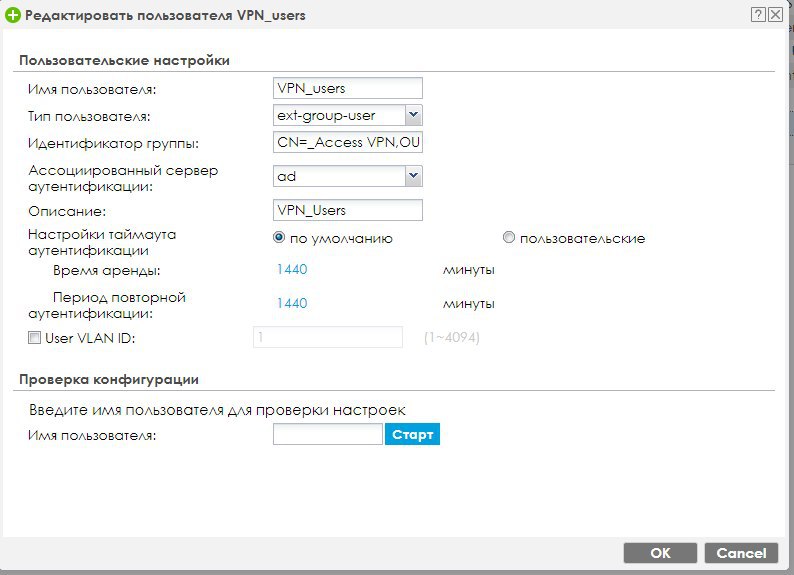Dismiss the dialog with Cancel
794x575 pixels.
[x=741, y=552]
